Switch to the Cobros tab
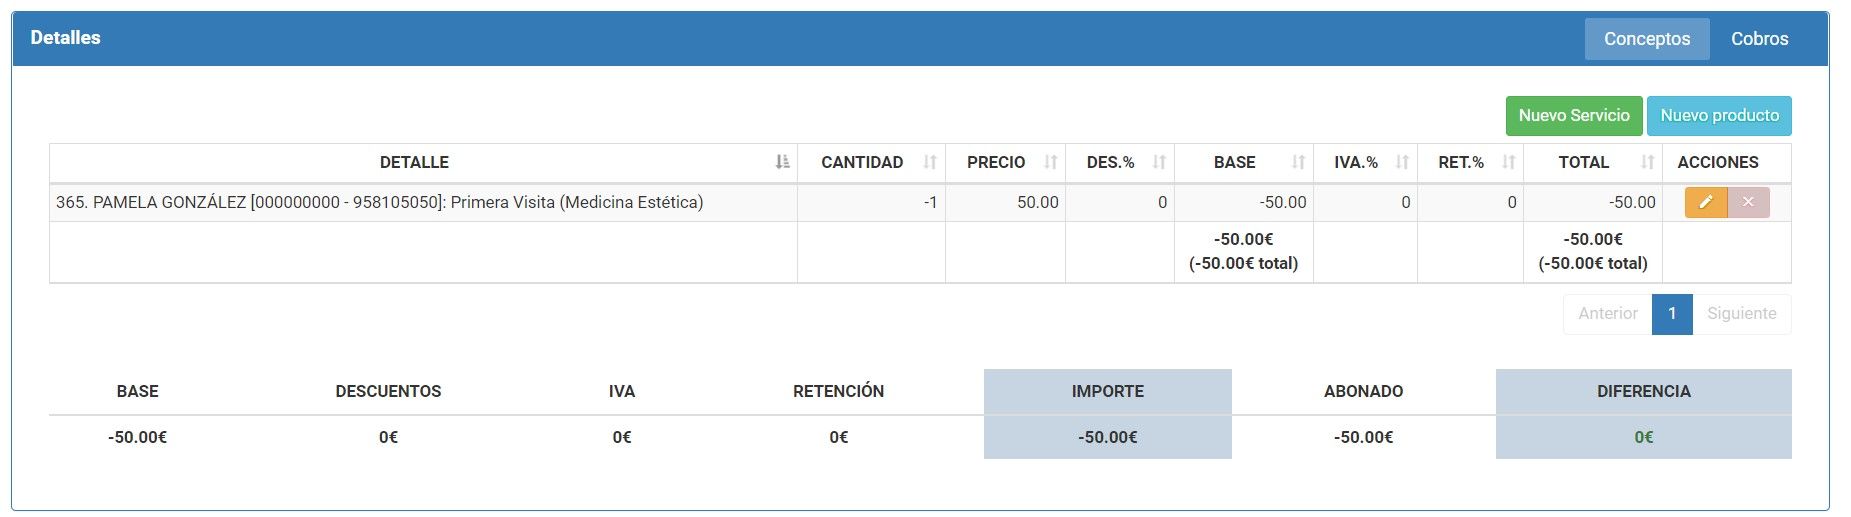 (1759, 39)
